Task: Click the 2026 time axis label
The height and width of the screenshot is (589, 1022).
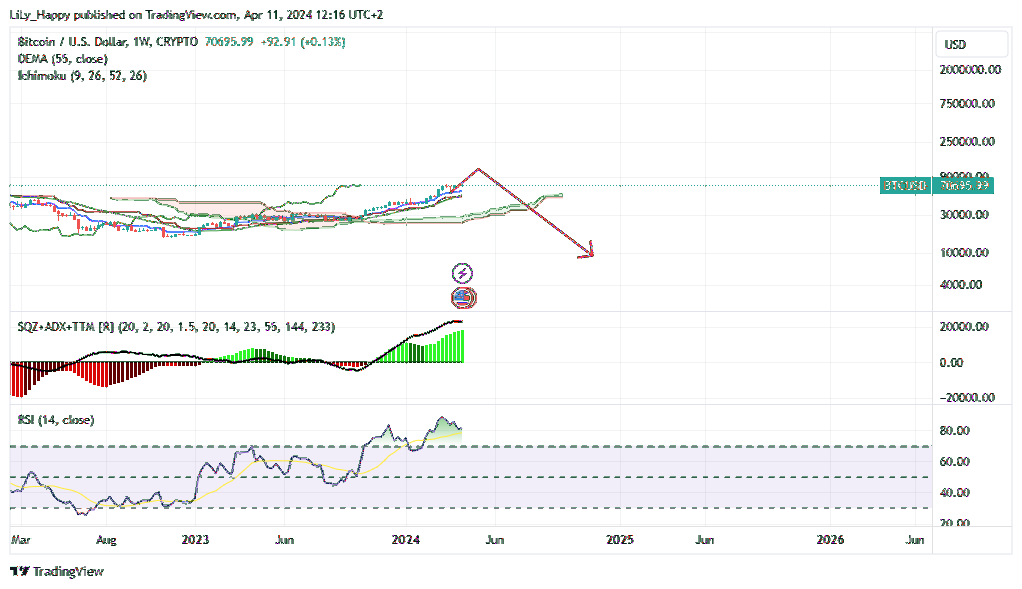Action: coord(830,539)
